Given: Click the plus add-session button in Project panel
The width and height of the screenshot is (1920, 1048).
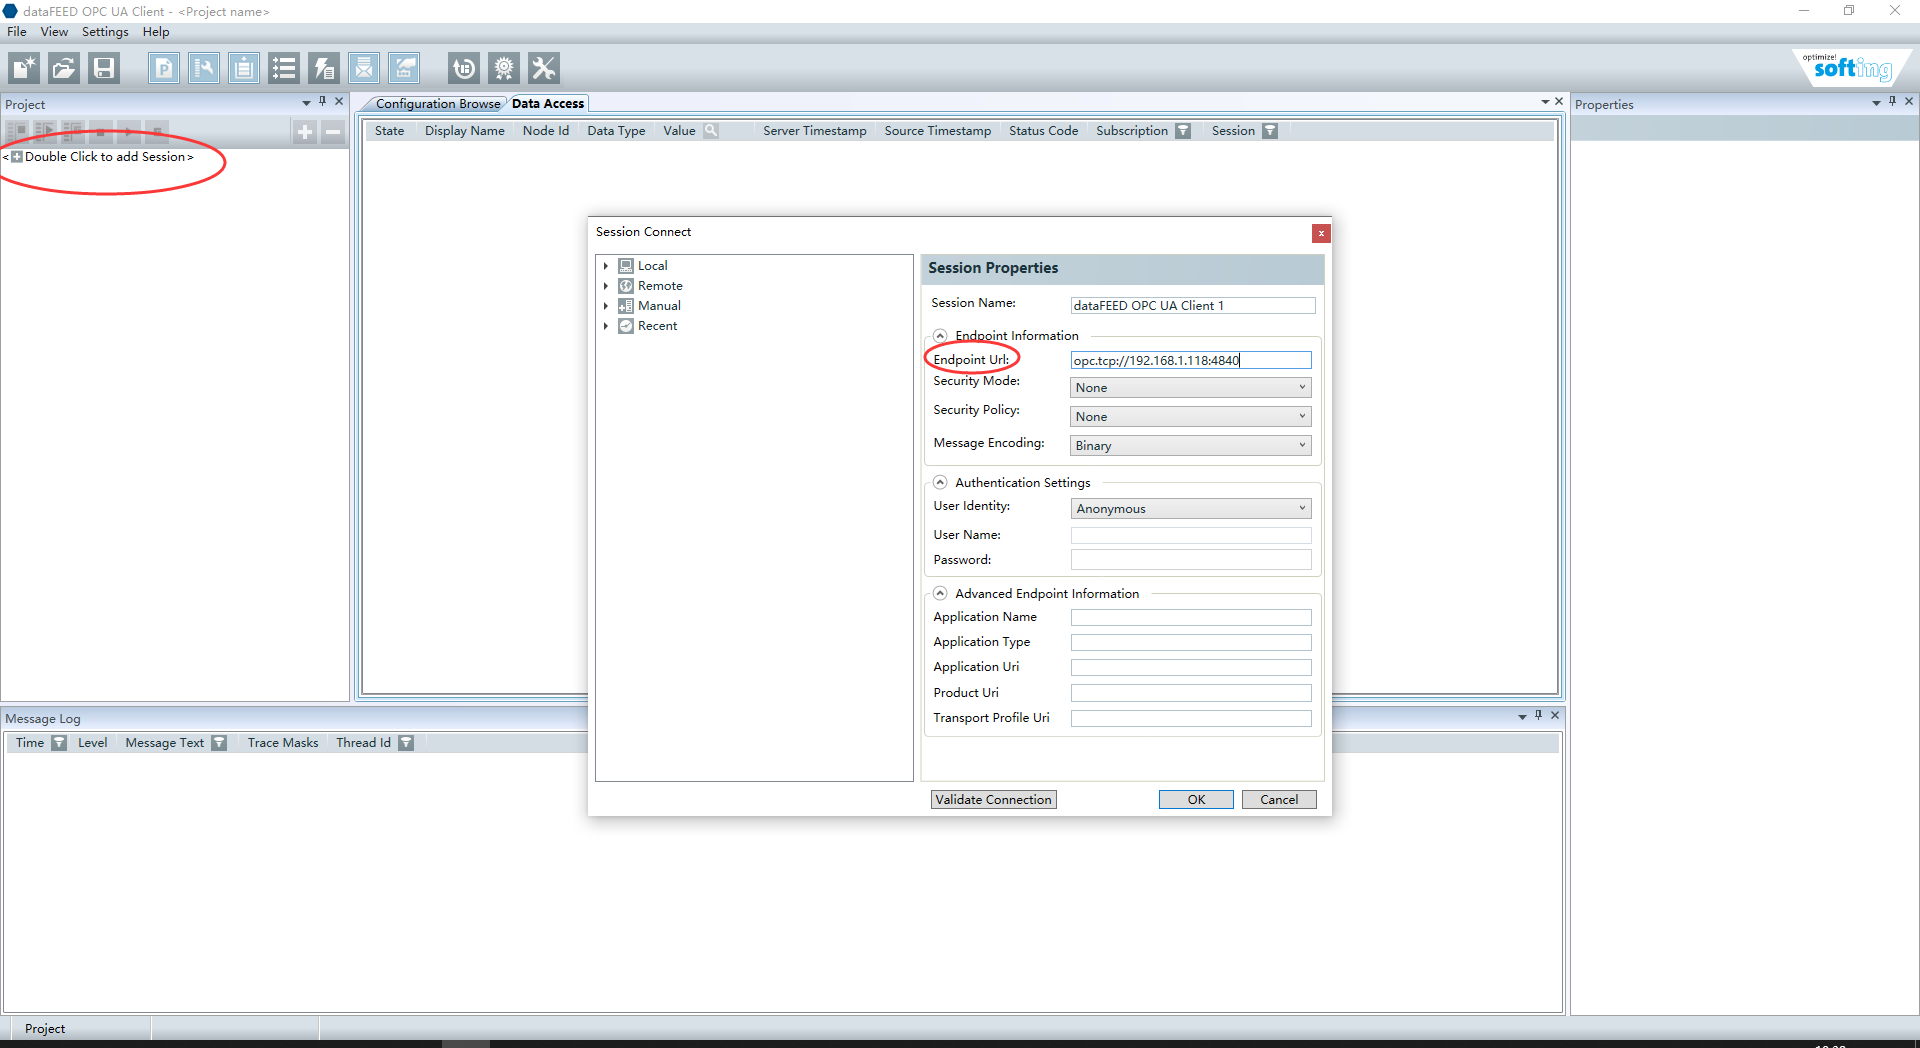Looking at the screenshot, I should pyautogui.click(x=305, y=131).
